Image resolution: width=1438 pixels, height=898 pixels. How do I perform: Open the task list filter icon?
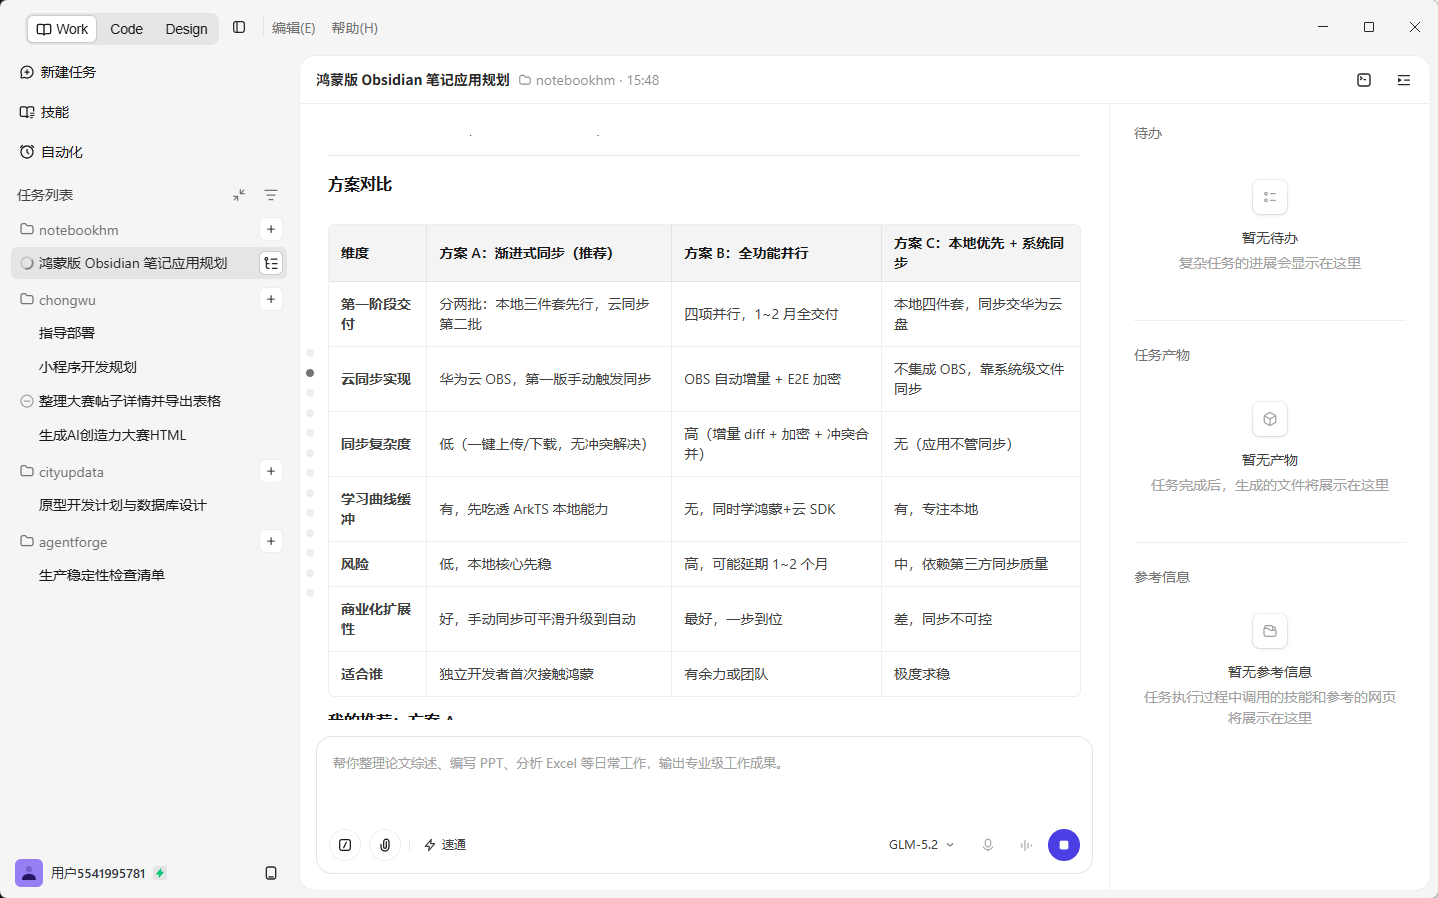(271, 195)
